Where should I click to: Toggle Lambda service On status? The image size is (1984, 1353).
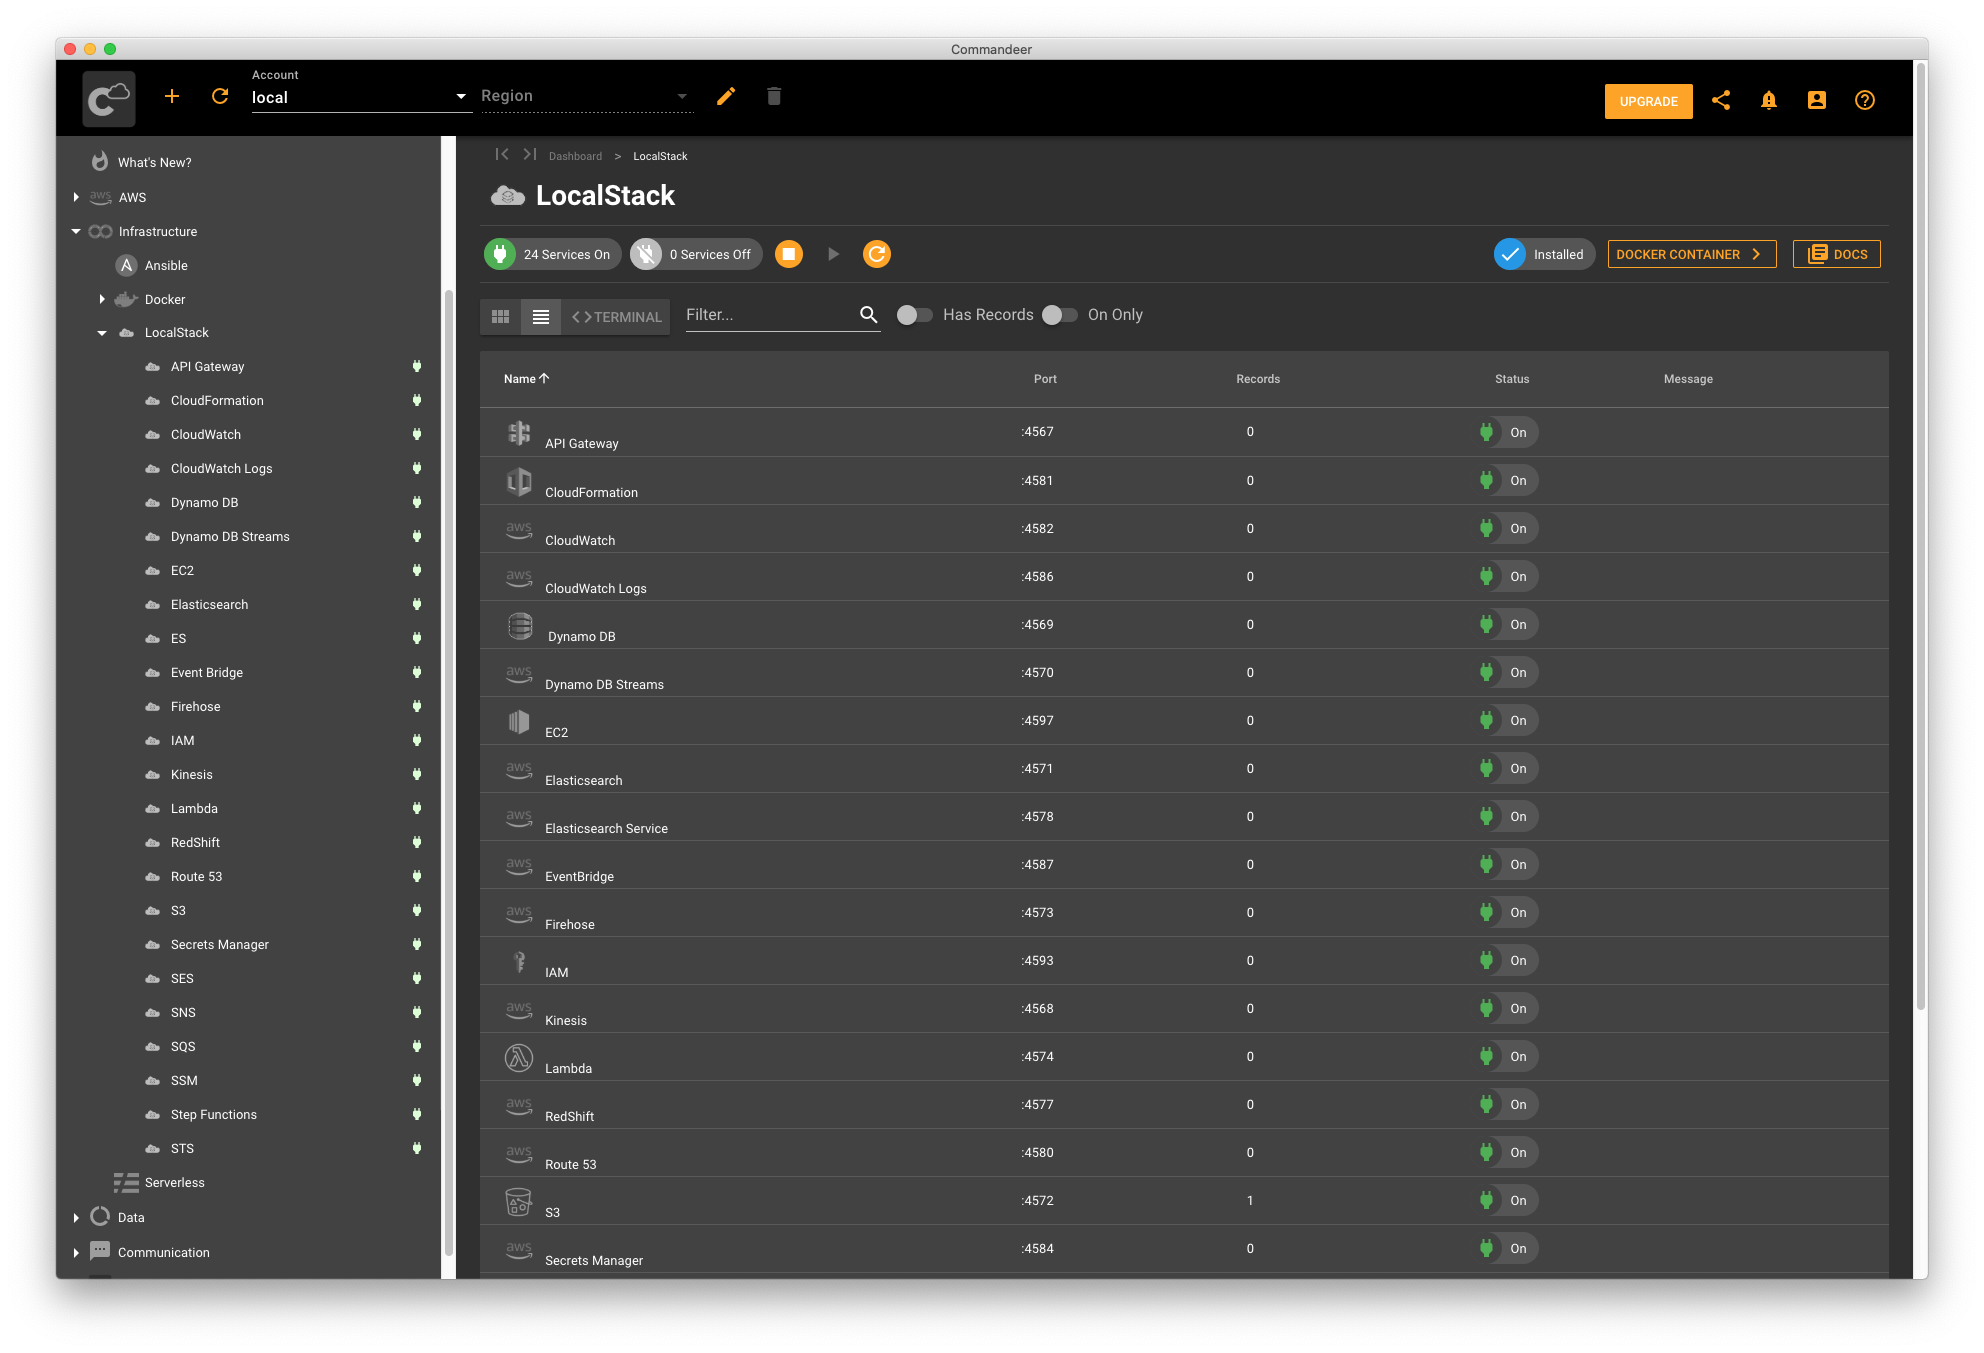[x=1507, y=1056]
